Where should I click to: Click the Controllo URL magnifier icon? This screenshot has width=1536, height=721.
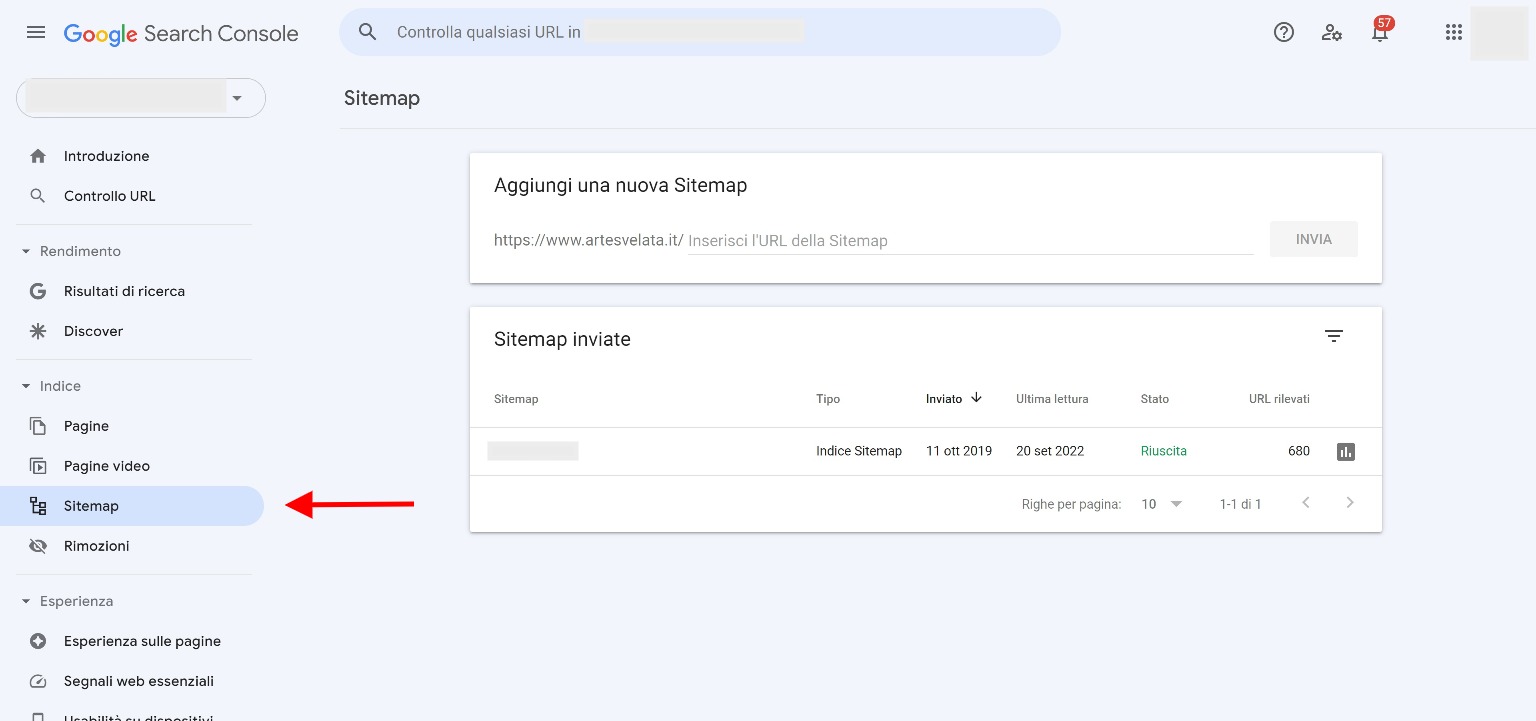click(x=38, y=196)
